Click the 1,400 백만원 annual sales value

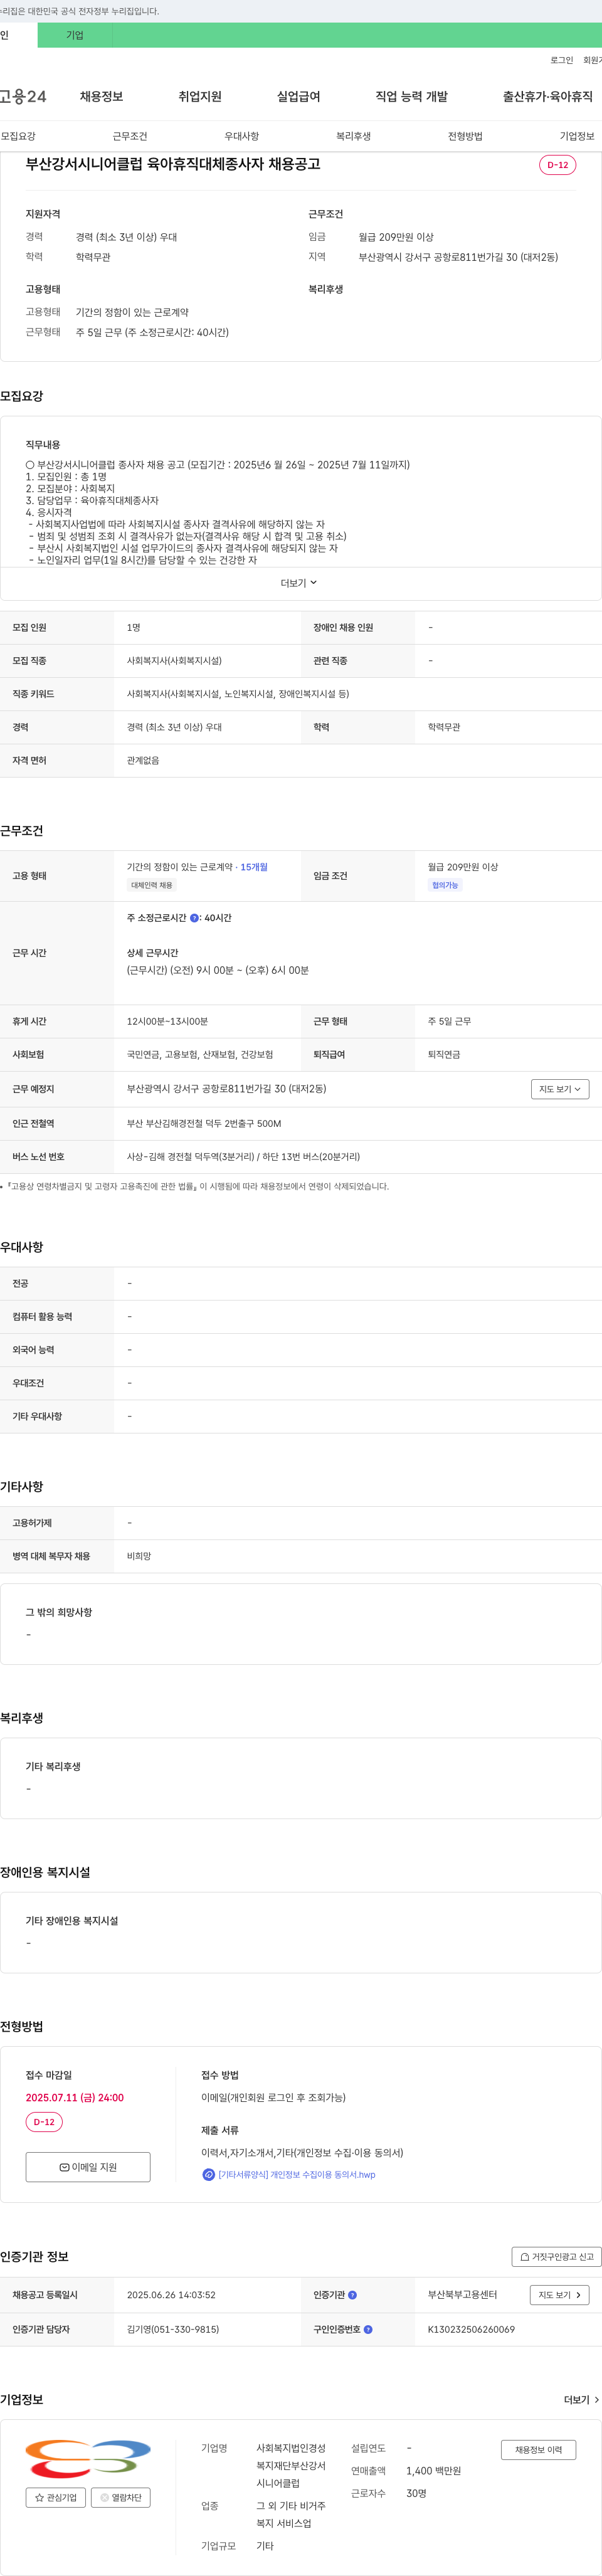pos(433,2471)
